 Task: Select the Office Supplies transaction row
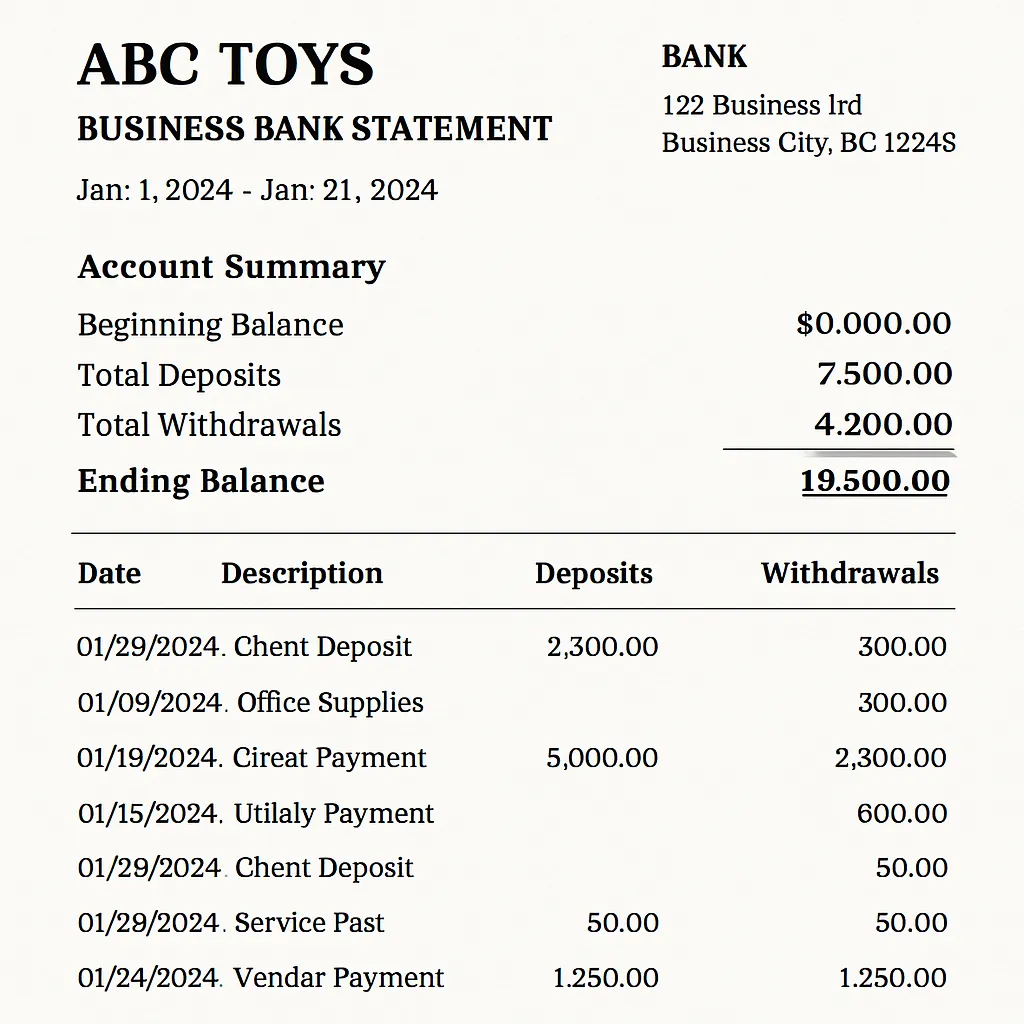512,702
